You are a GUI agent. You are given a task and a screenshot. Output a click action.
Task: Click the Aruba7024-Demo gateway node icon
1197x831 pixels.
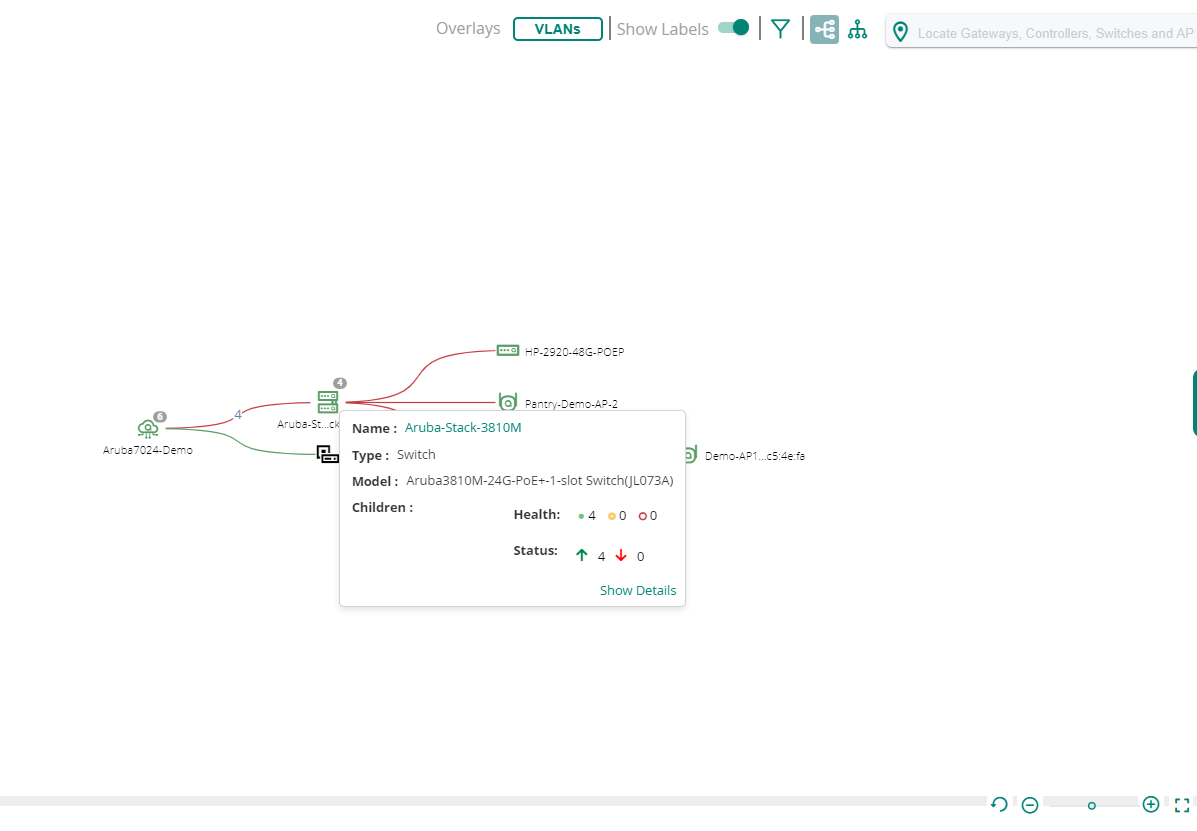coord(147,429)
